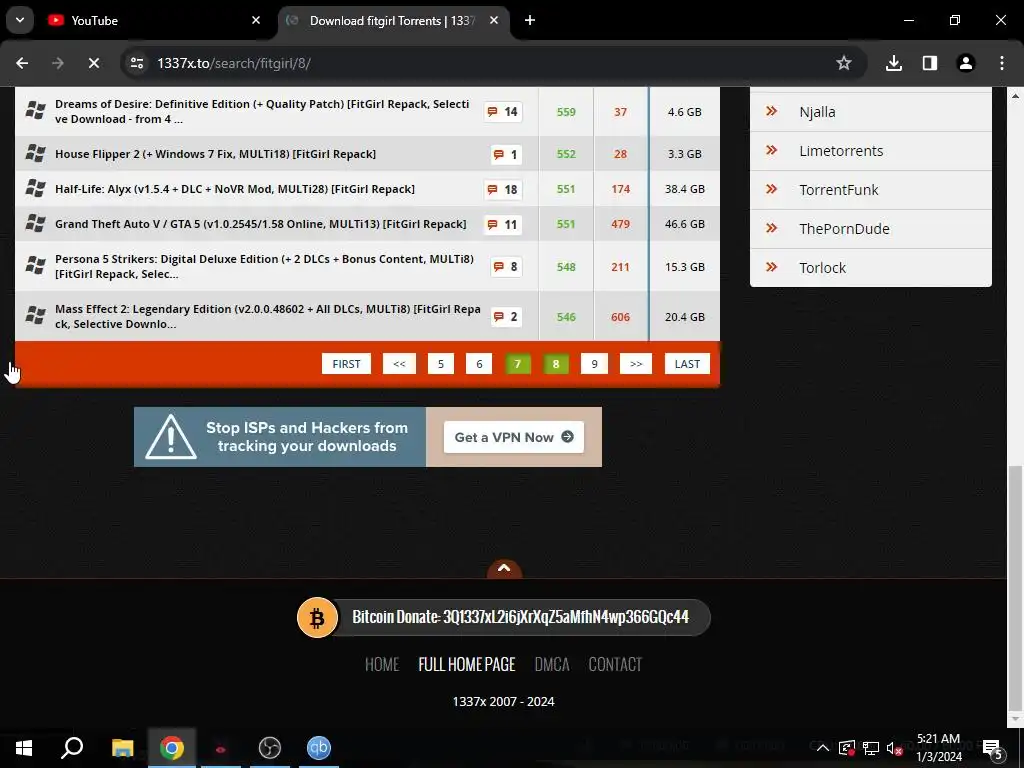
Task: Click the comments icon for Persona 5 Strikers
Action: click(x=505, y=266)
